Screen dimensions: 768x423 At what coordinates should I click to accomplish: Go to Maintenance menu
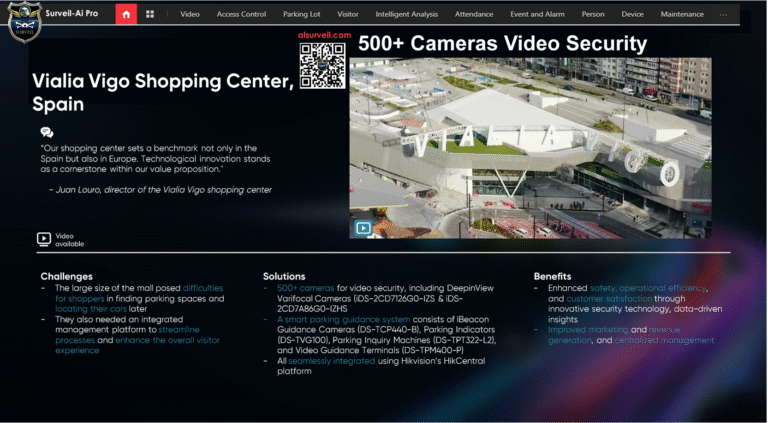(x=682, y=14)
